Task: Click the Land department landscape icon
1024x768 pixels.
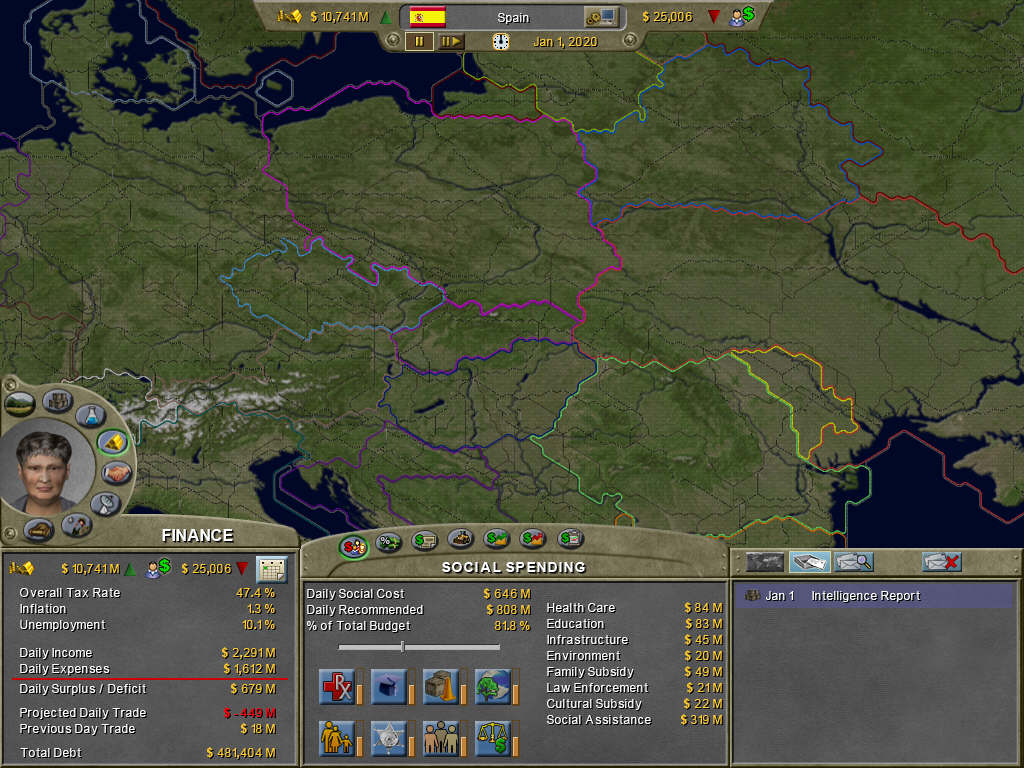Action: pos(20,404)
